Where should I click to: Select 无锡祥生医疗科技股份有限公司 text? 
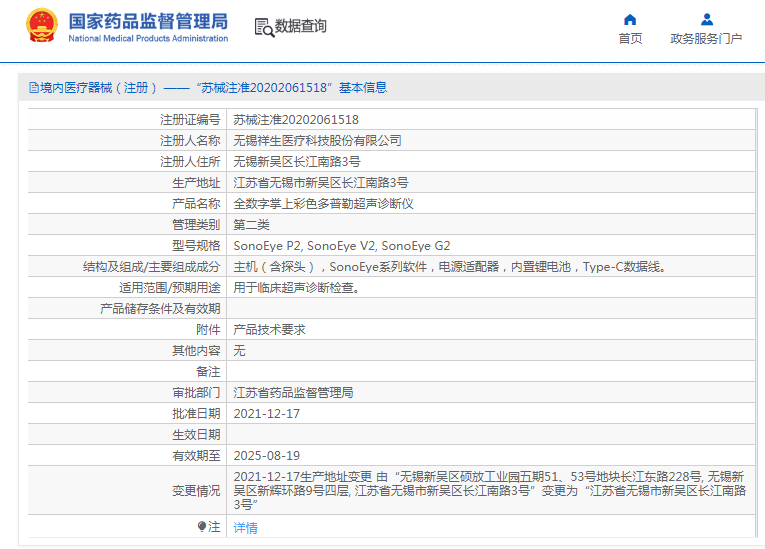point(317,141)
